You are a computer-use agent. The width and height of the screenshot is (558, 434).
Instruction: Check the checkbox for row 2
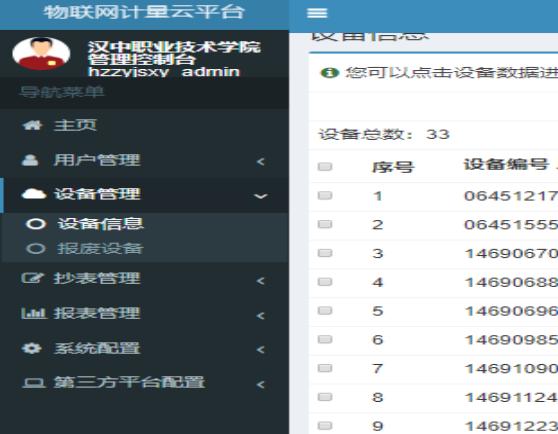(x=325, y=224)
